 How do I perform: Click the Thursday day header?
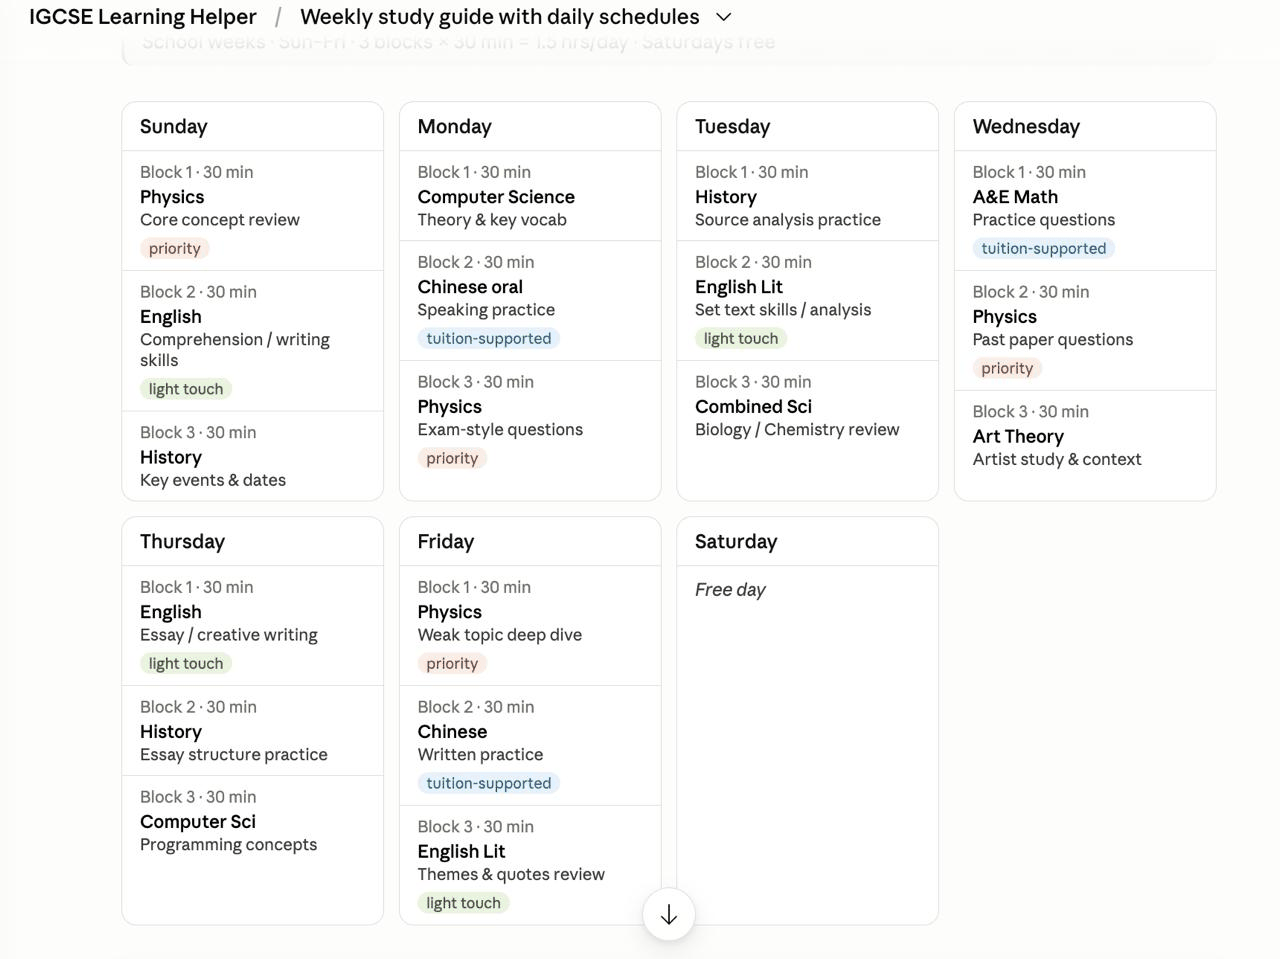pos(252,542)
